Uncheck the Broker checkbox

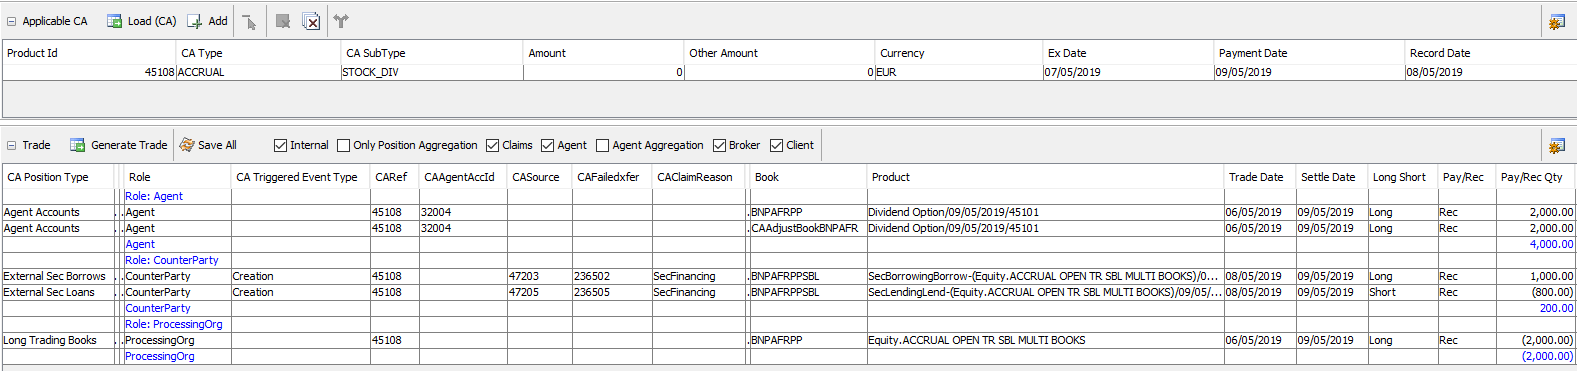click(719, 146)
